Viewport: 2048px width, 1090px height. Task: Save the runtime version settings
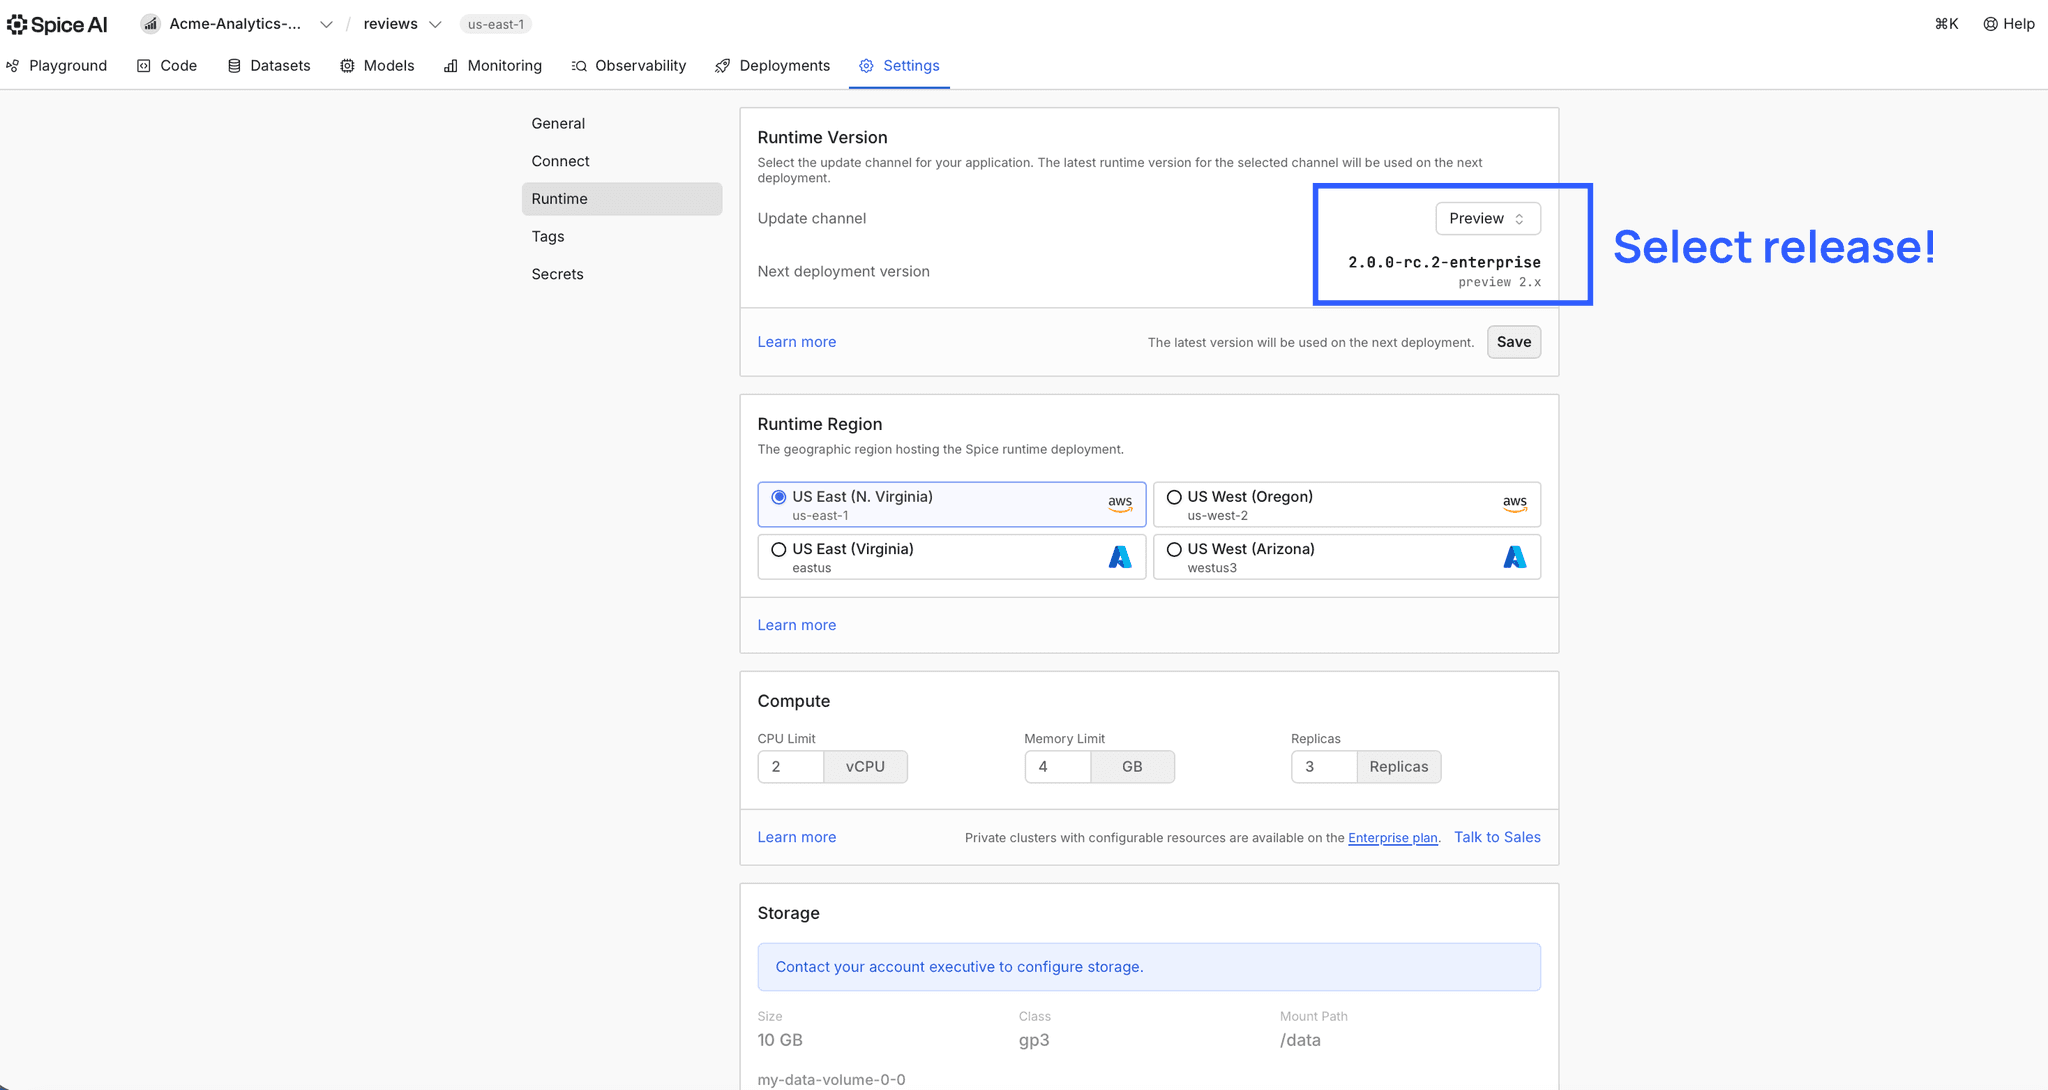(x=1513, y=341)
